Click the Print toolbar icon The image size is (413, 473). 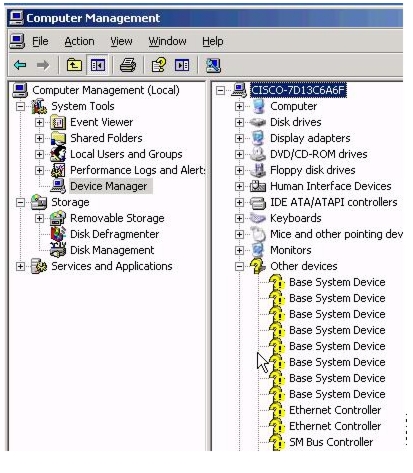[x=128, y=65]
